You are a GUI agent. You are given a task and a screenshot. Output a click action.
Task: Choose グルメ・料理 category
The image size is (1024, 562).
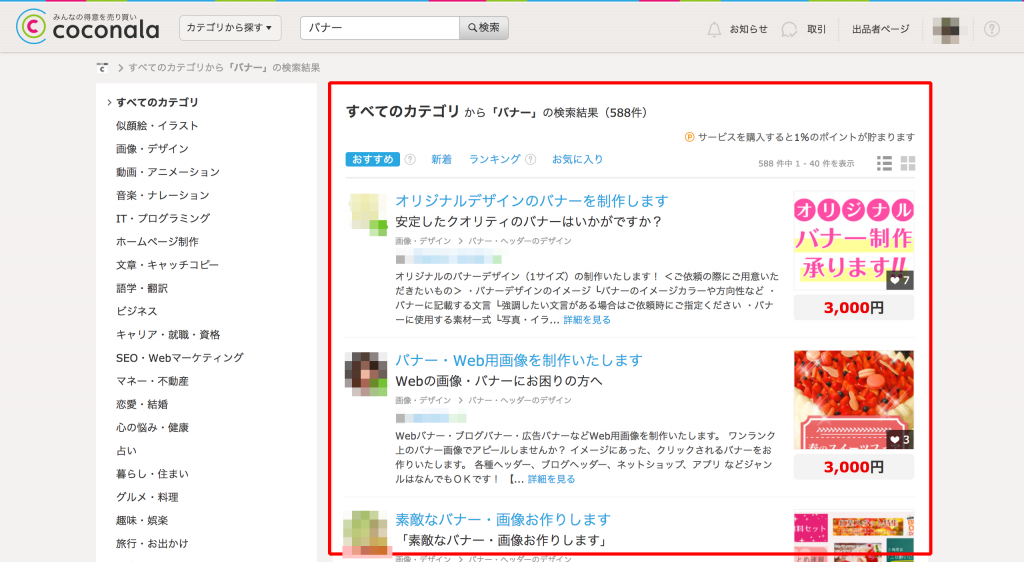click(147, 497)
